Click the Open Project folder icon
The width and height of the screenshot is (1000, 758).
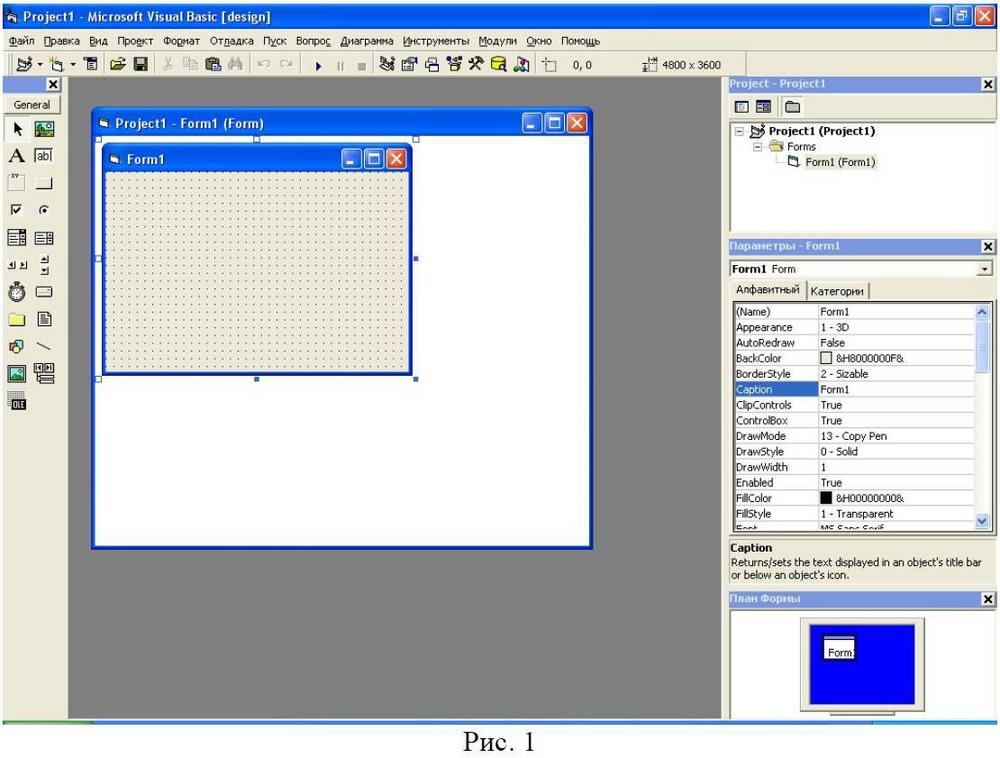click(x=118, y=64)
